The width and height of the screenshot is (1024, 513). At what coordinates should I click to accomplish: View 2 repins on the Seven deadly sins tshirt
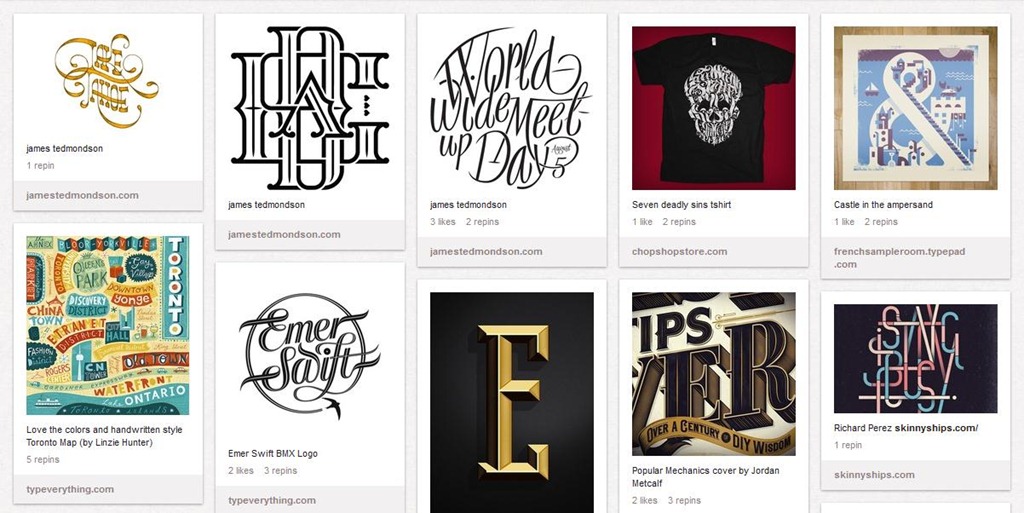click(x=679, y=222)
